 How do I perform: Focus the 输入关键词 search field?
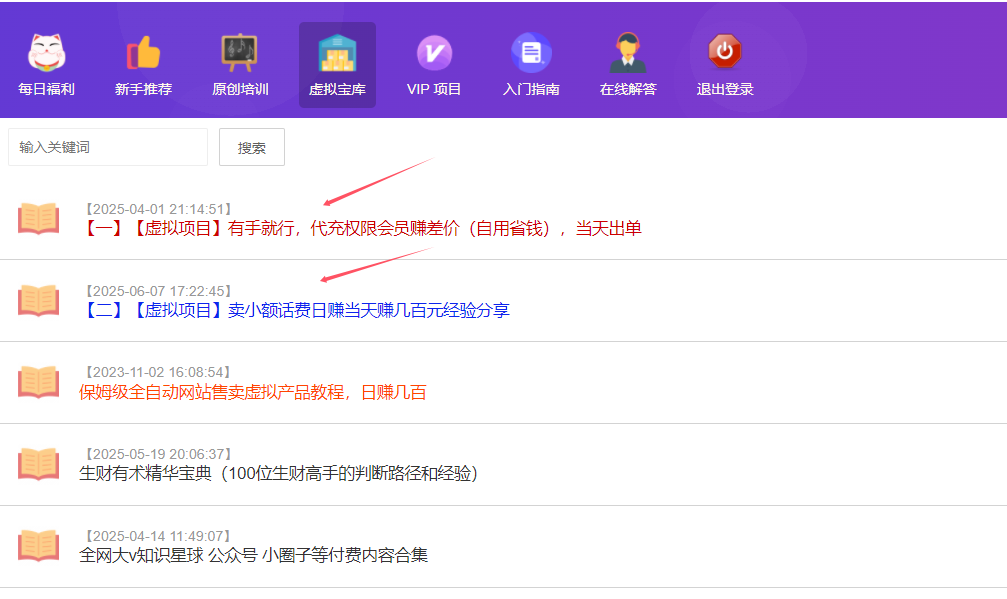point(108,147)
